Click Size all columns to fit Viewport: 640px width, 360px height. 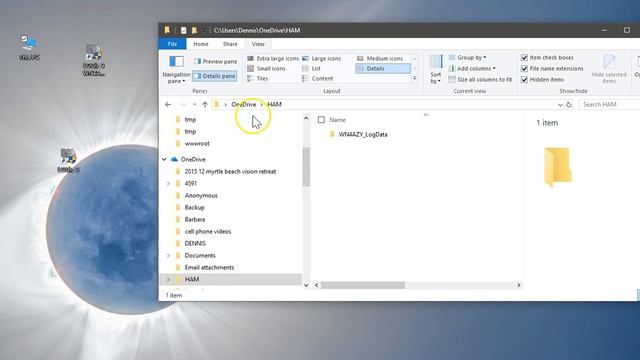point(480,80)
